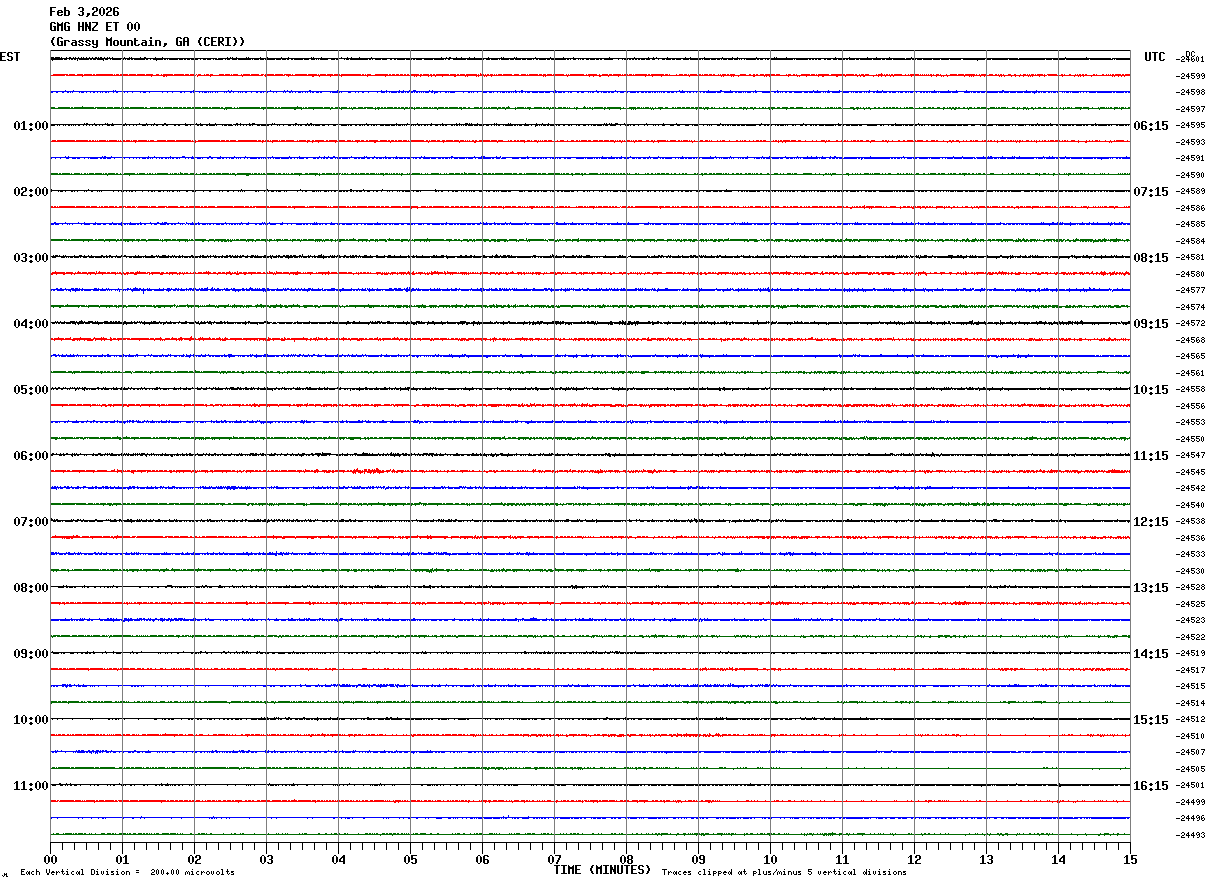Select the station code 'GMG HNZ ET 00'
1210x886 pixels.
coord(95,27)
